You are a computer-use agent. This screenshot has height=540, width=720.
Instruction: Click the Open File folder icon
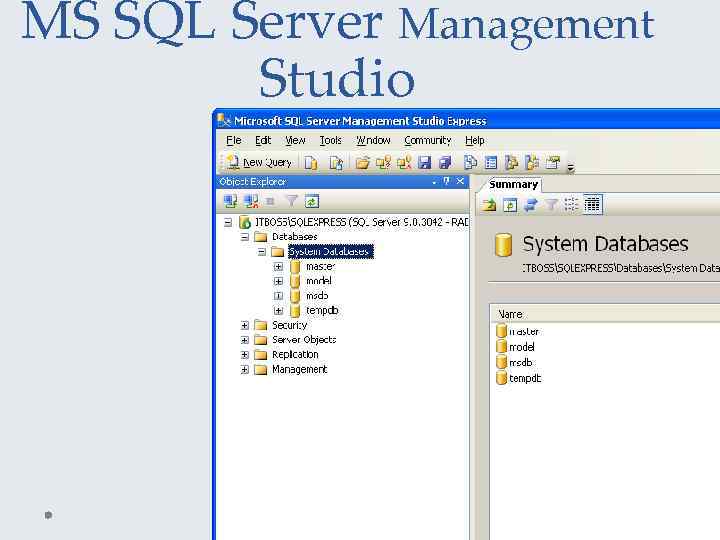(x=362, y=163)
